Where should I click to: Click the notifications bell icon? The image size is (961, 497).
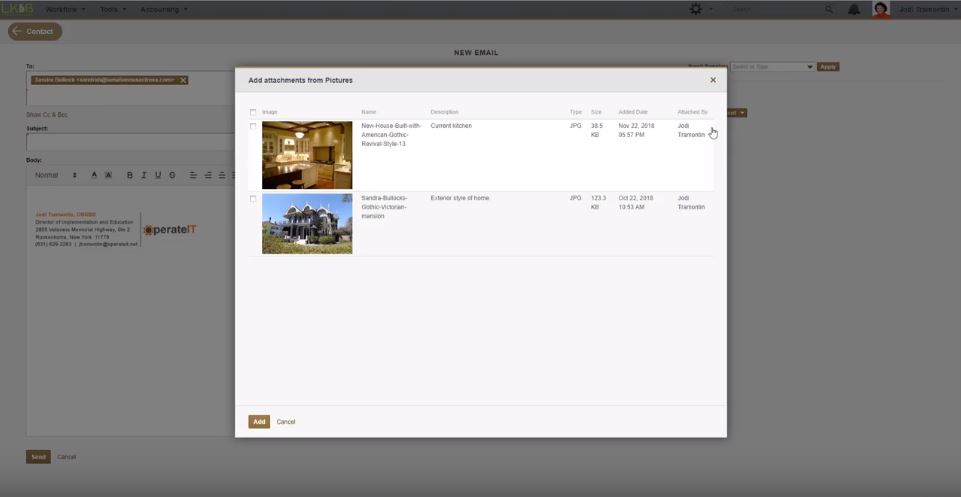pyautogui.click(x=854, y=9)
